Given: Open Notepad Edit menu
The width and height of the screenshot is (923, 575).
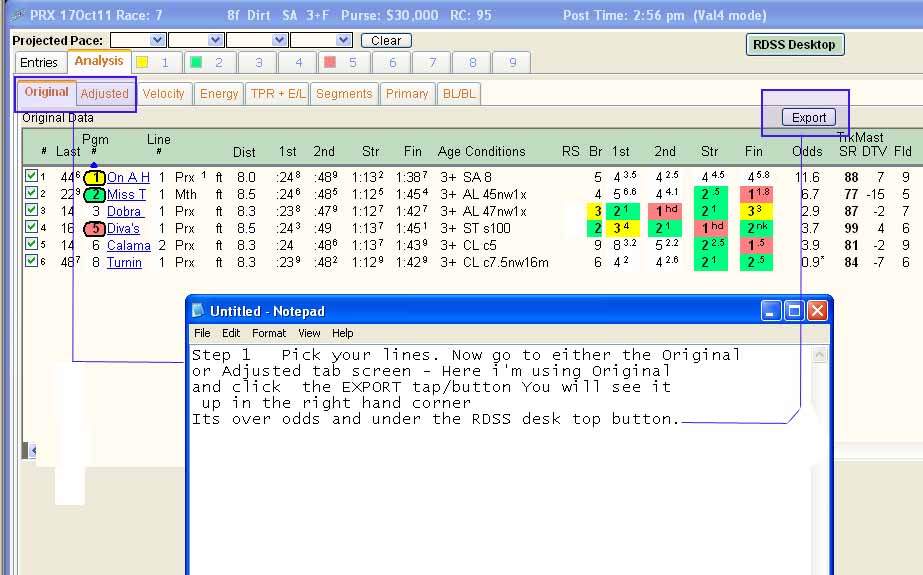Looking at the screenshot, I should tap(231, 333).
